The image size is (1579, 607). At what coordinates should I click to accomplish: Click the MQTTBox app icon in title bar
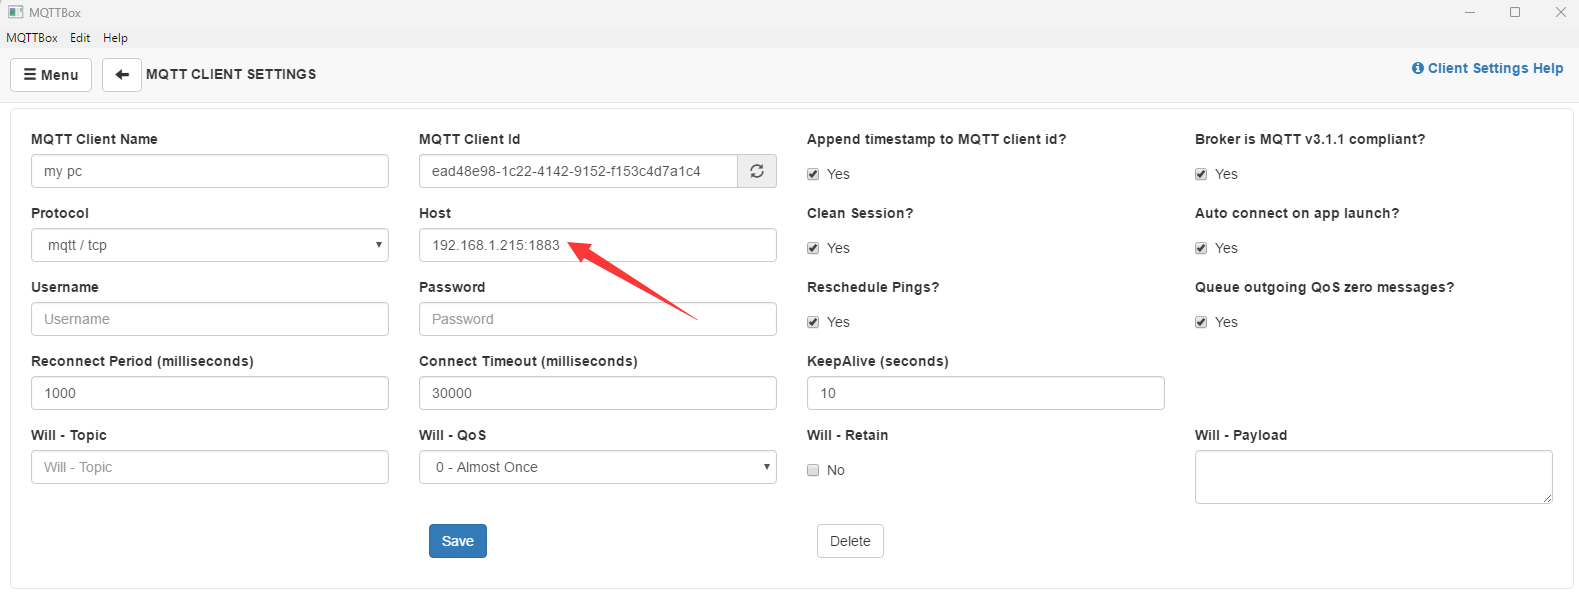click(x=15, y=12)
